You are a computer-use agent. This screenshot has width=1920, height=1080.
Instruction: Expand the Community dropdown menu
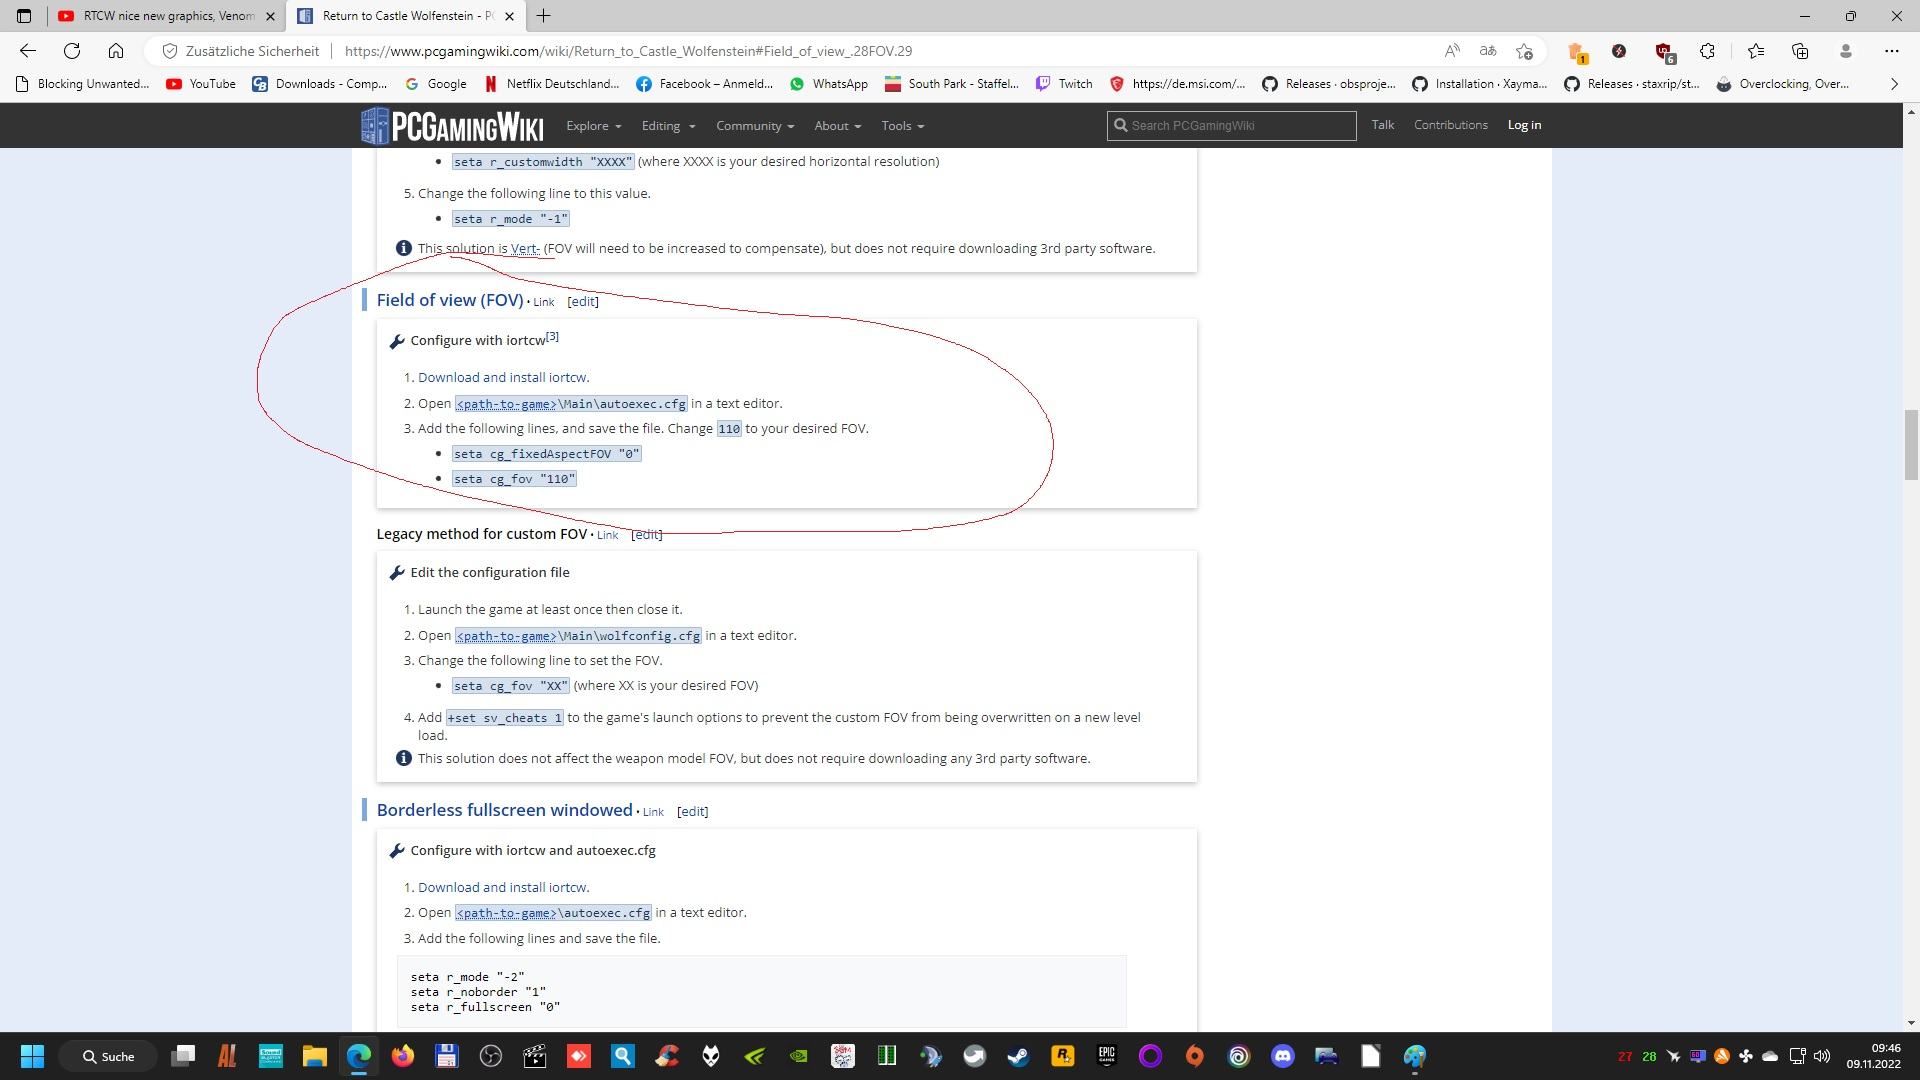[755, 126]
